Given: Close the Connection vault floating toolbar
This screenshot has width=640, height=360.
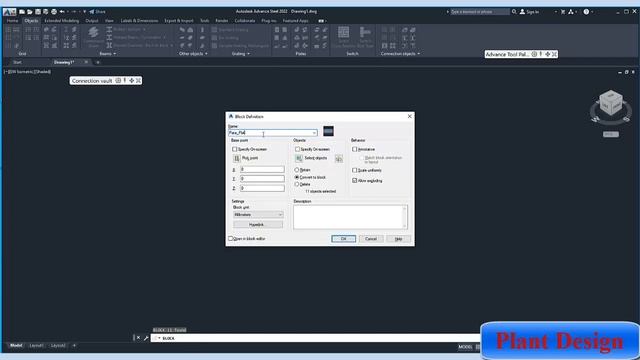Looking at the screenshot, I should point(138,81).
